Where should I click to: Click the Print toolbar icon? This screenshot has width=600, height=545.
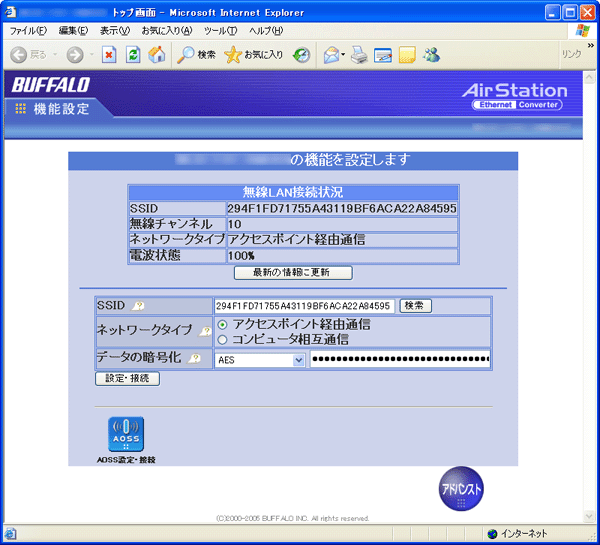point(359,55)
